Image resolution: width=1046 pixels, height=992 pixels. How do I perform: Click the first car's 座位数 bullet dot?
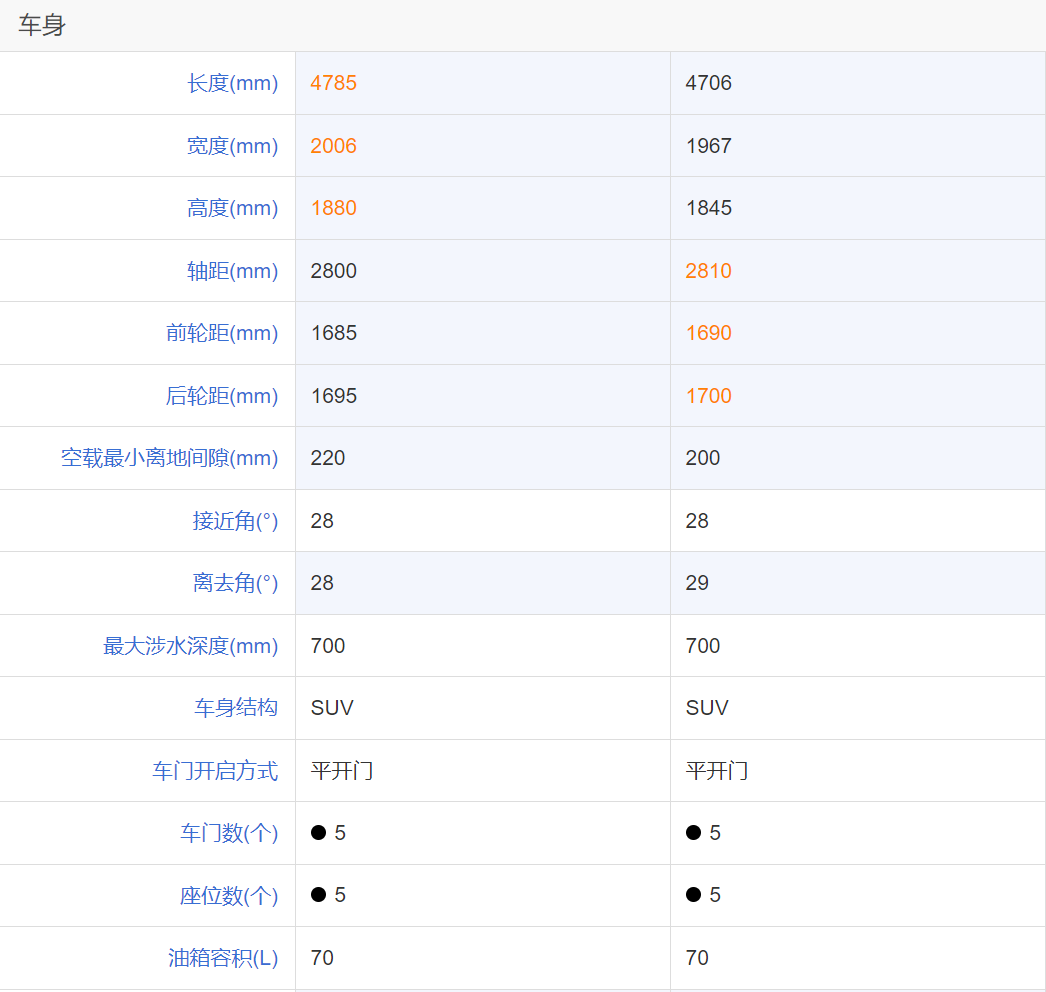[x=318, y=895]
